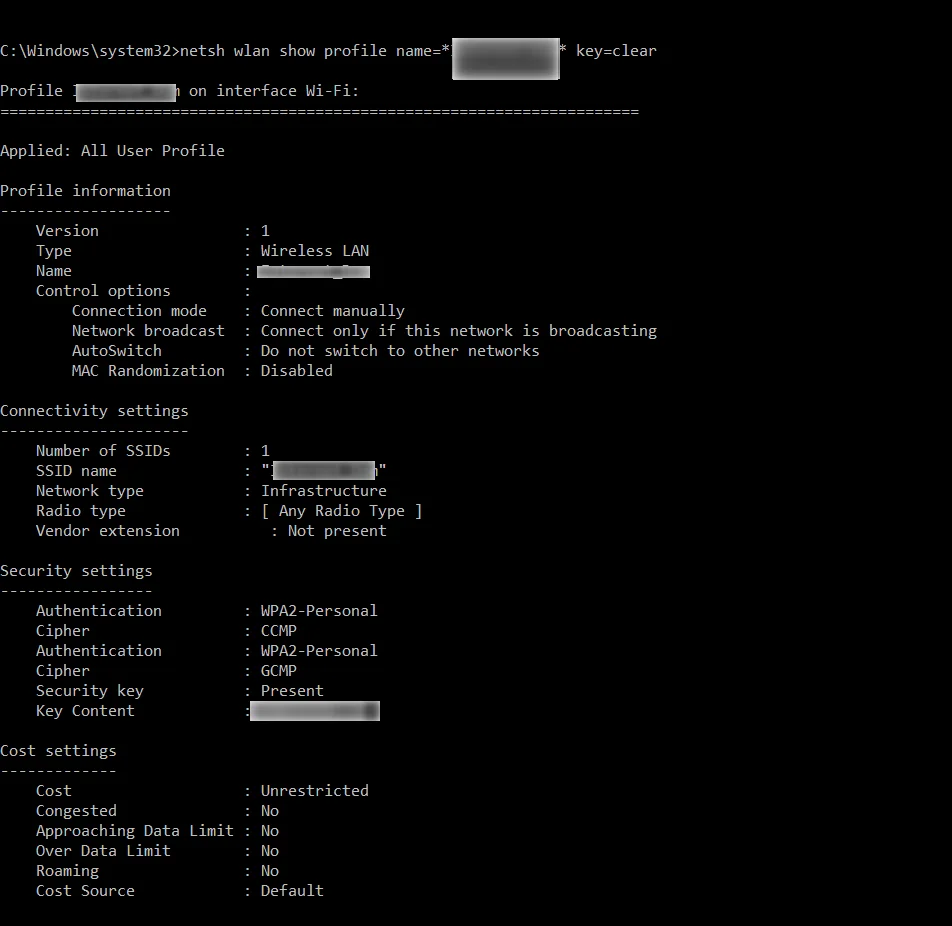Click 'on interface Wi-Fi:' text
Image resolution: width=952 pixels, height=926 pixels.
274,91
